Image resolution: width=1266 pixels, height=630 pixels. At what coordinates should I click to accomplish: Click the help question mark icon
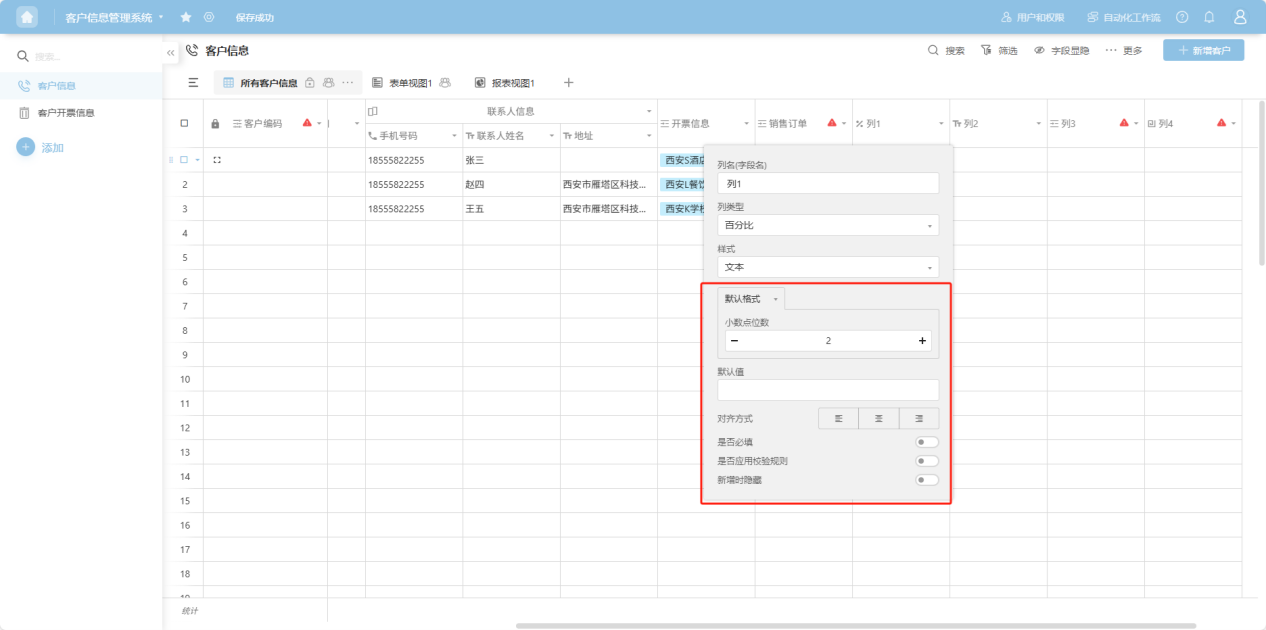tap(1182, 17)
